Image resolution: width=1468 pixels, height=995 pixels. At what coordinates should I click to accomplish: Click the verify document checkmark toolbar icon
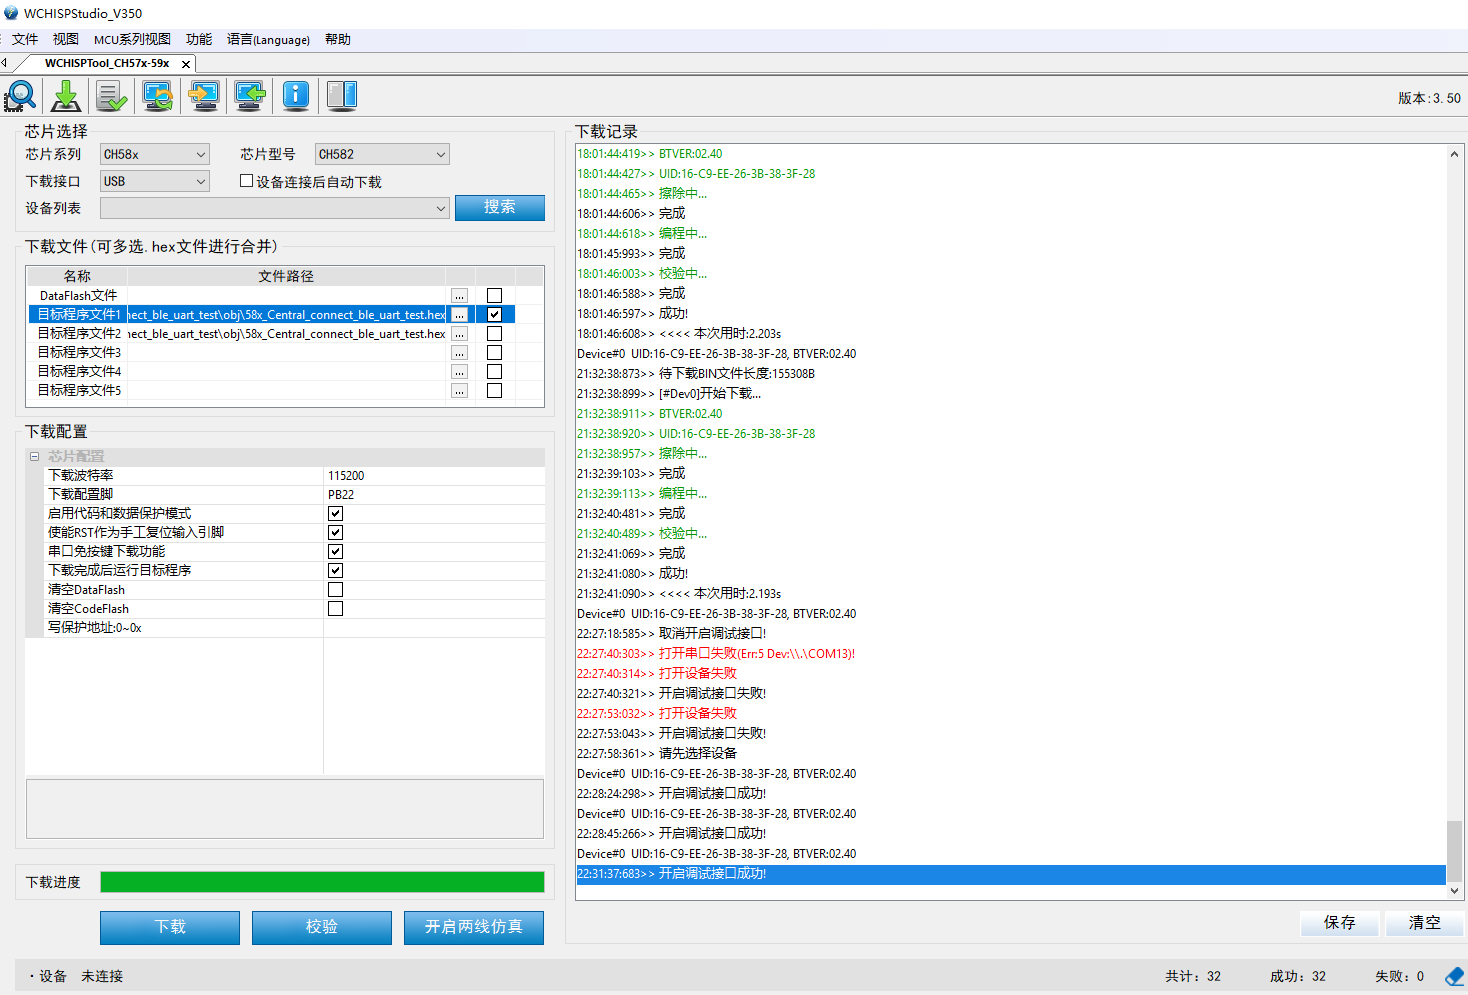[x=112, y=96]
